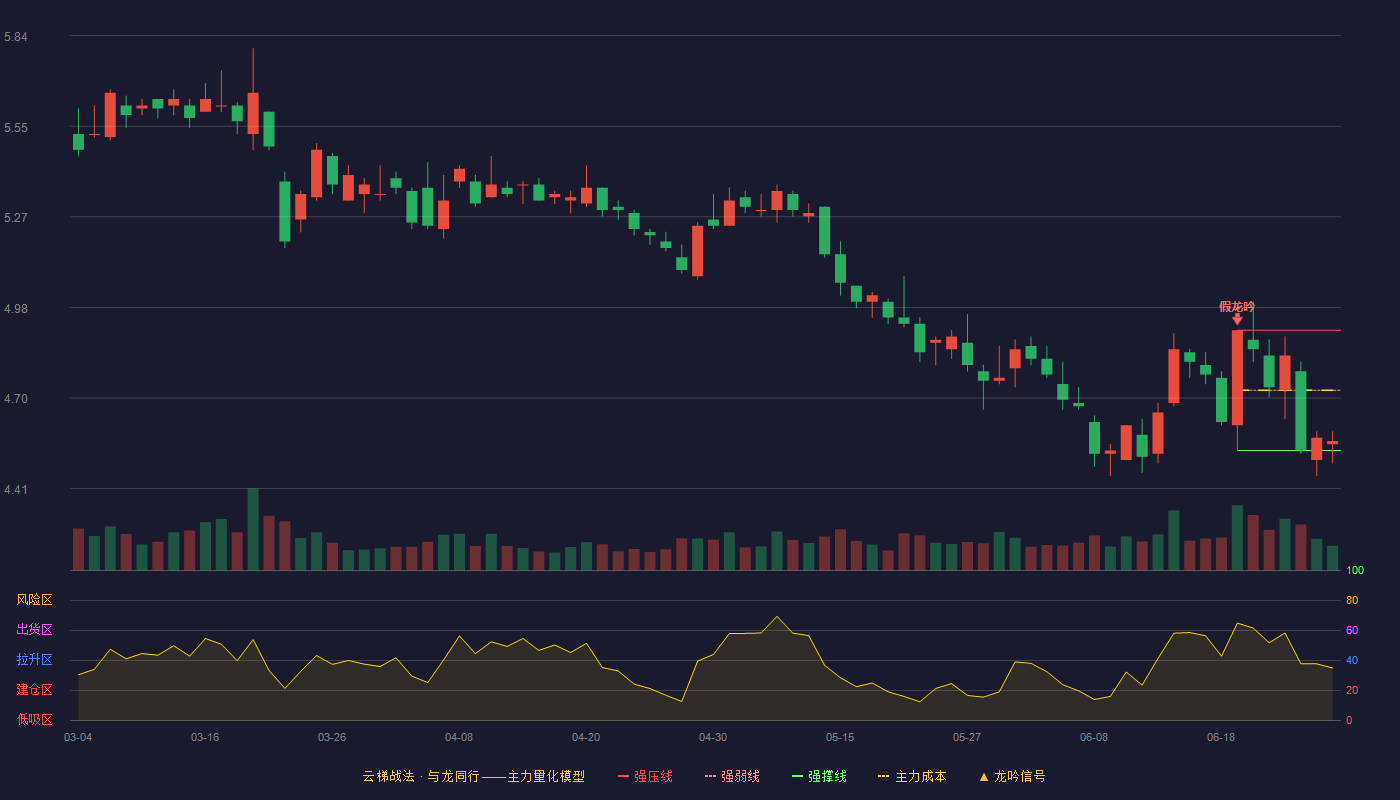Click the 假龙吟 signal arrow marker
The height and width of the screenshot is (800, 1400).
click(x=1237, y=319)
